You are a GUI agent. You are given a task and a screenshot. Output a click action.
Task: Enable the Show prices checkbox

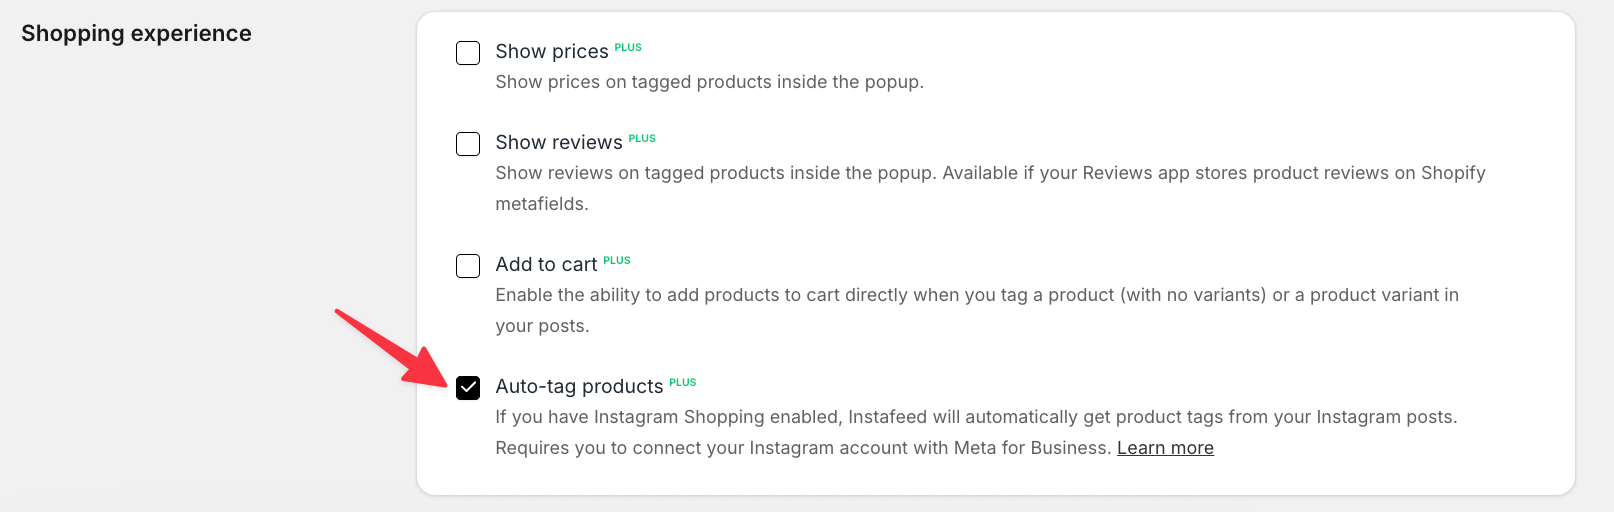(x=468, y=53)
